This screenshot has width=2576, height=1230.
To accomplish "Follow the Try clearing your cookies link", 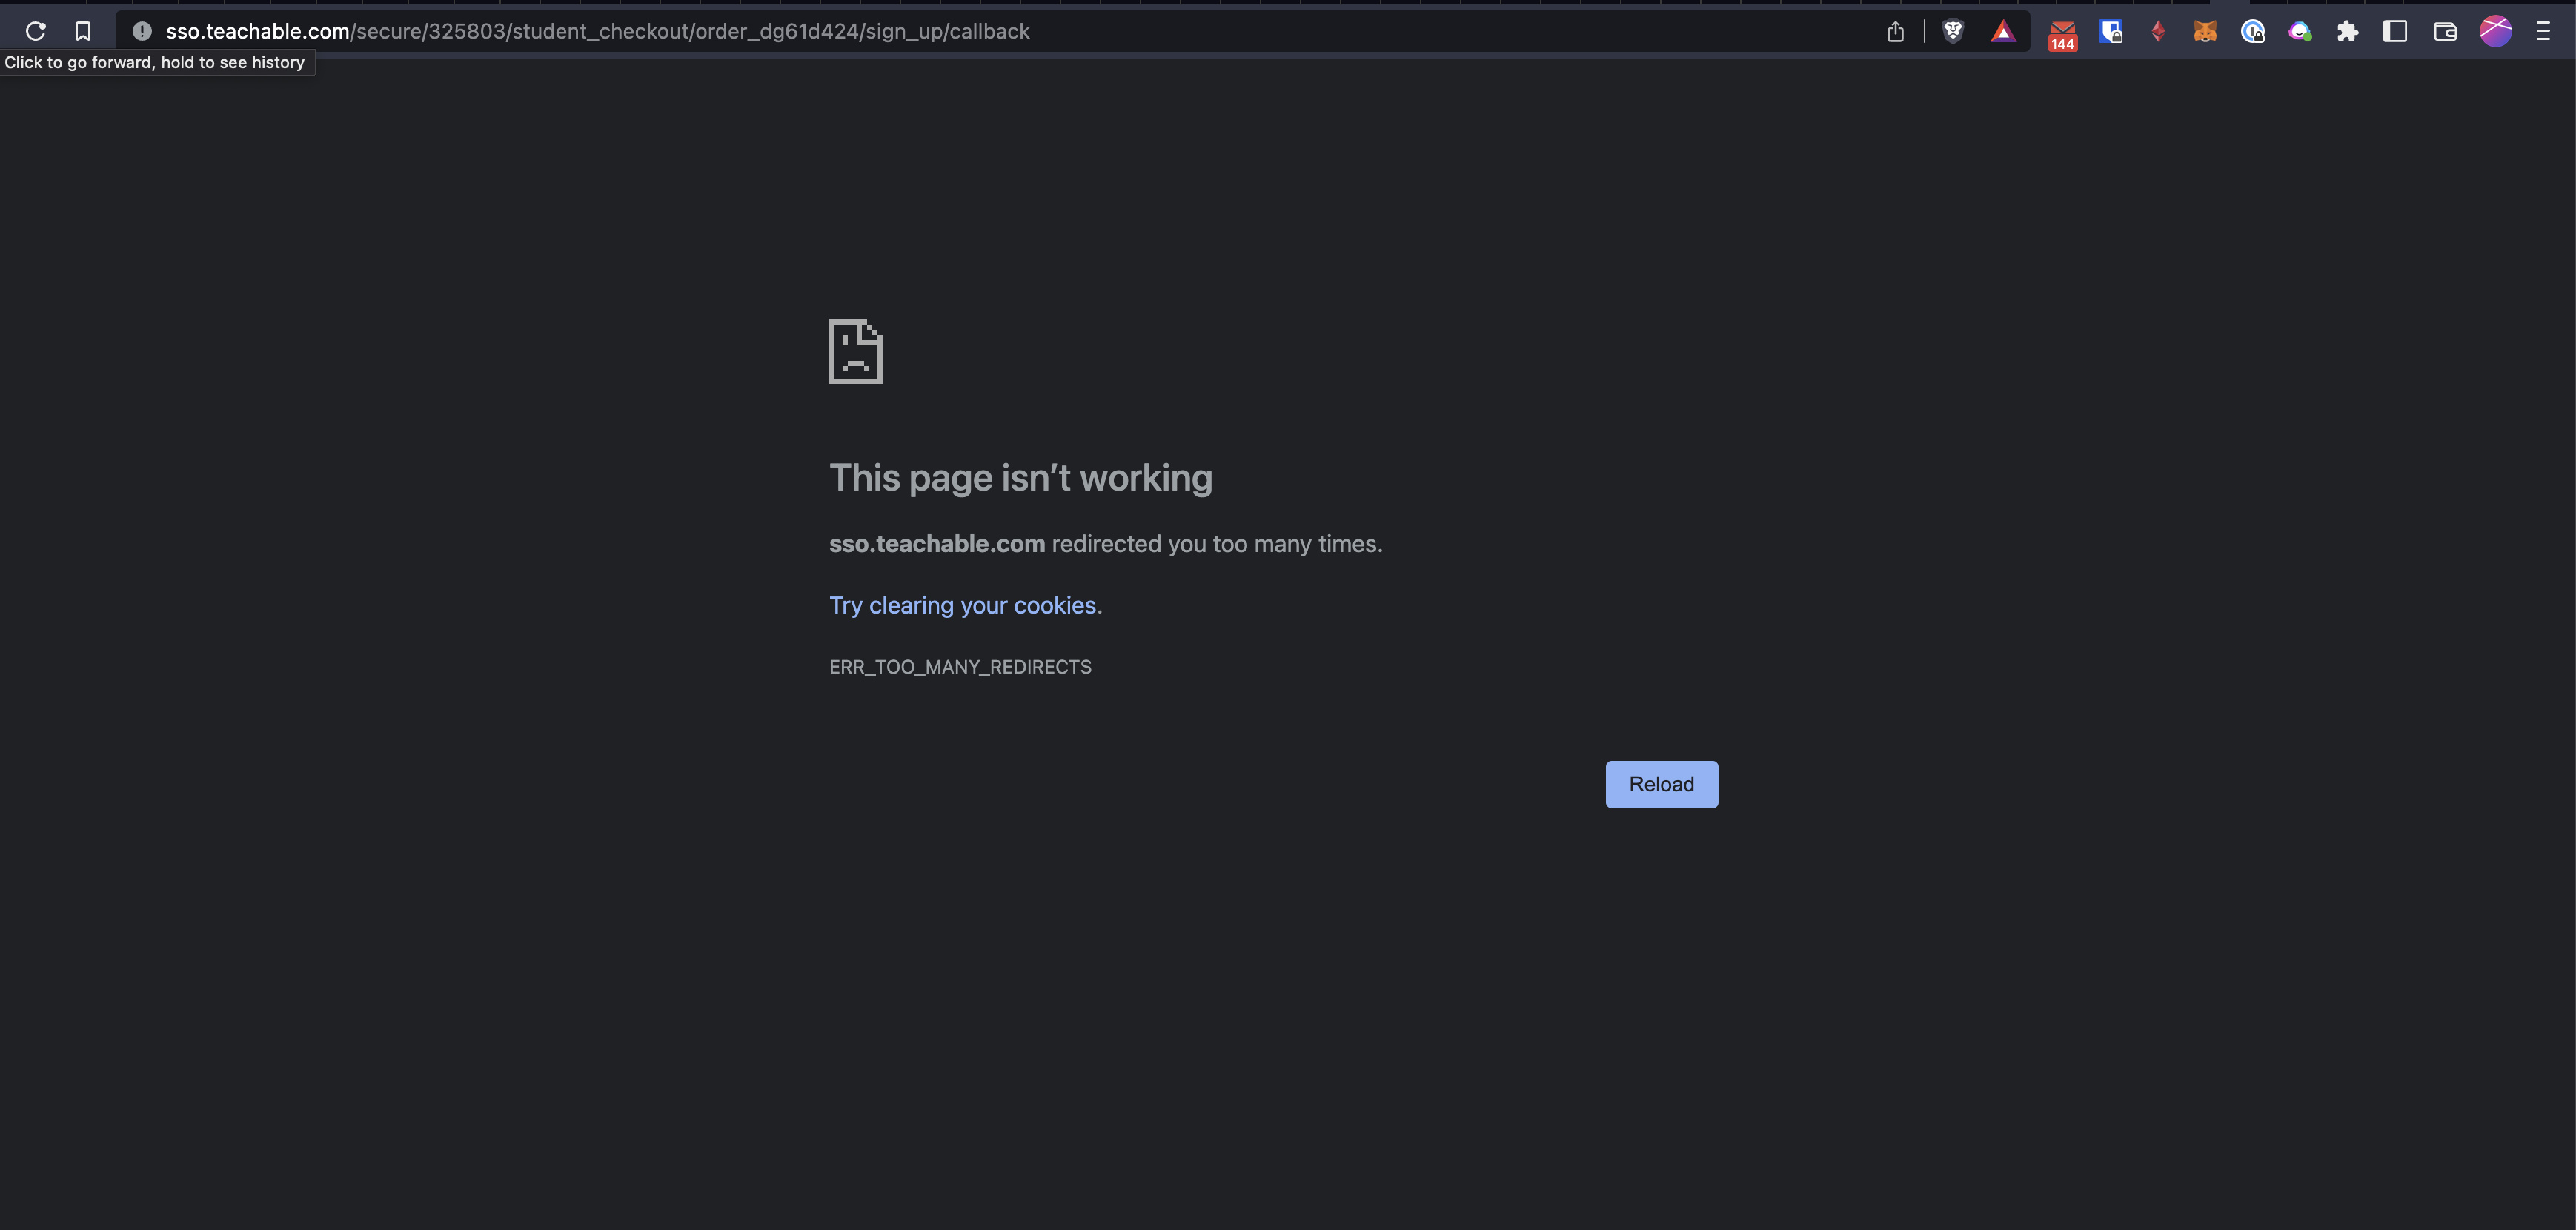I will click(x=963, y=605).
